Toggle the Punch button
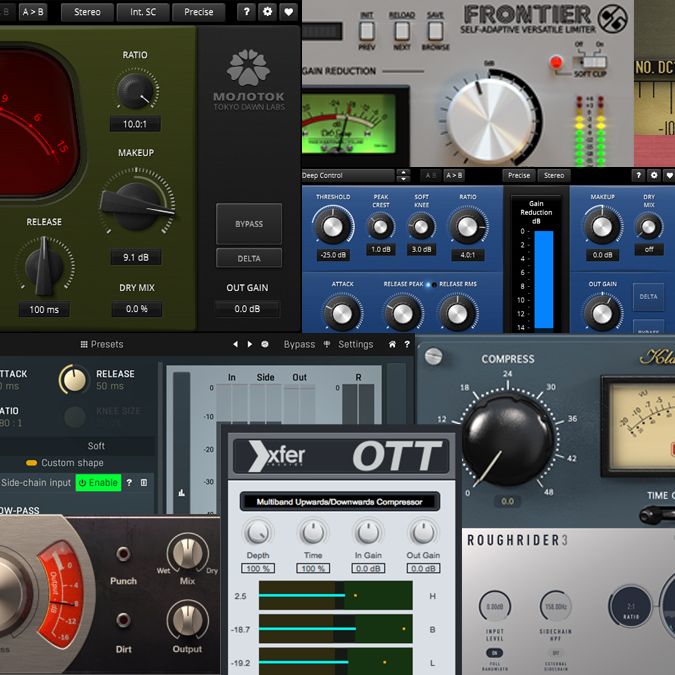Image resolution: width=675 pixels, height=675 pixels. pos(123,554)
